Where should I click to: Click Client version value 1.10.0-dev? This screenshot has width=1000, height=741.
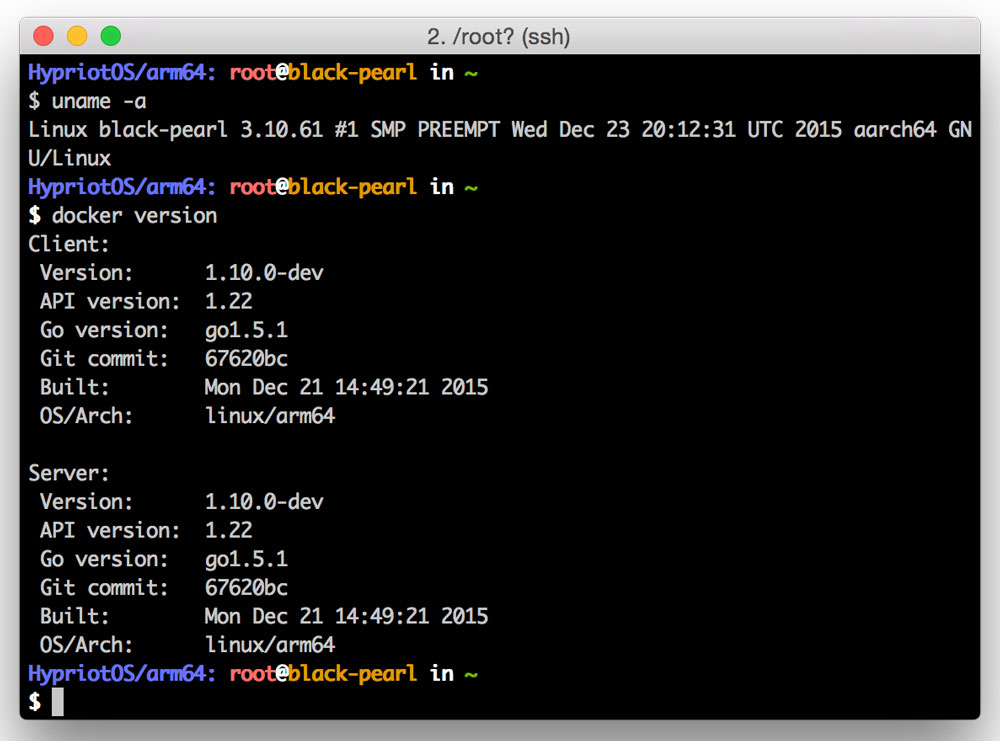click(x=264, y=273)
